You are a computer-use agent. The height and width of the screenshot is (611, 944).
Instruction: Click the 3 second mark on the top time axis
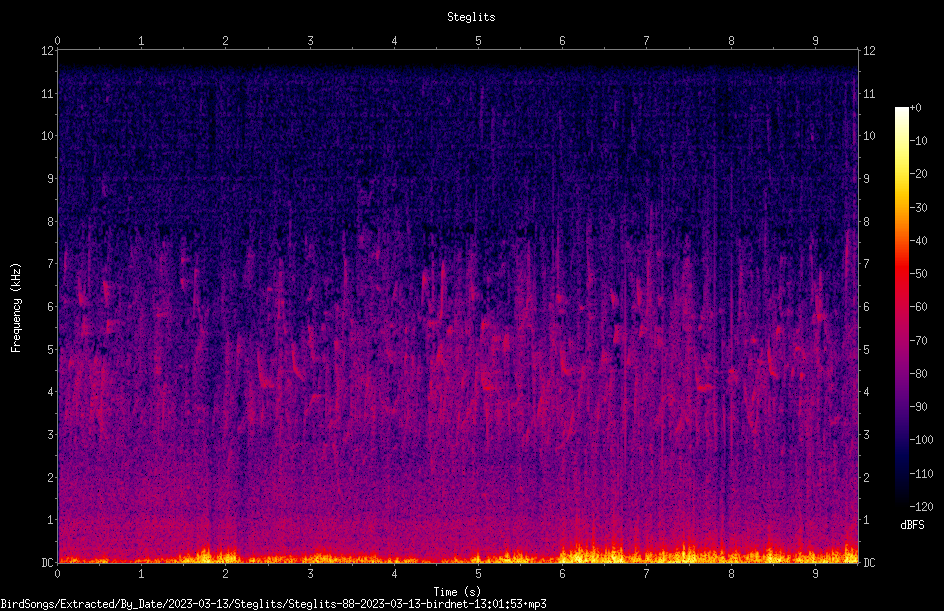pos(310,41)
